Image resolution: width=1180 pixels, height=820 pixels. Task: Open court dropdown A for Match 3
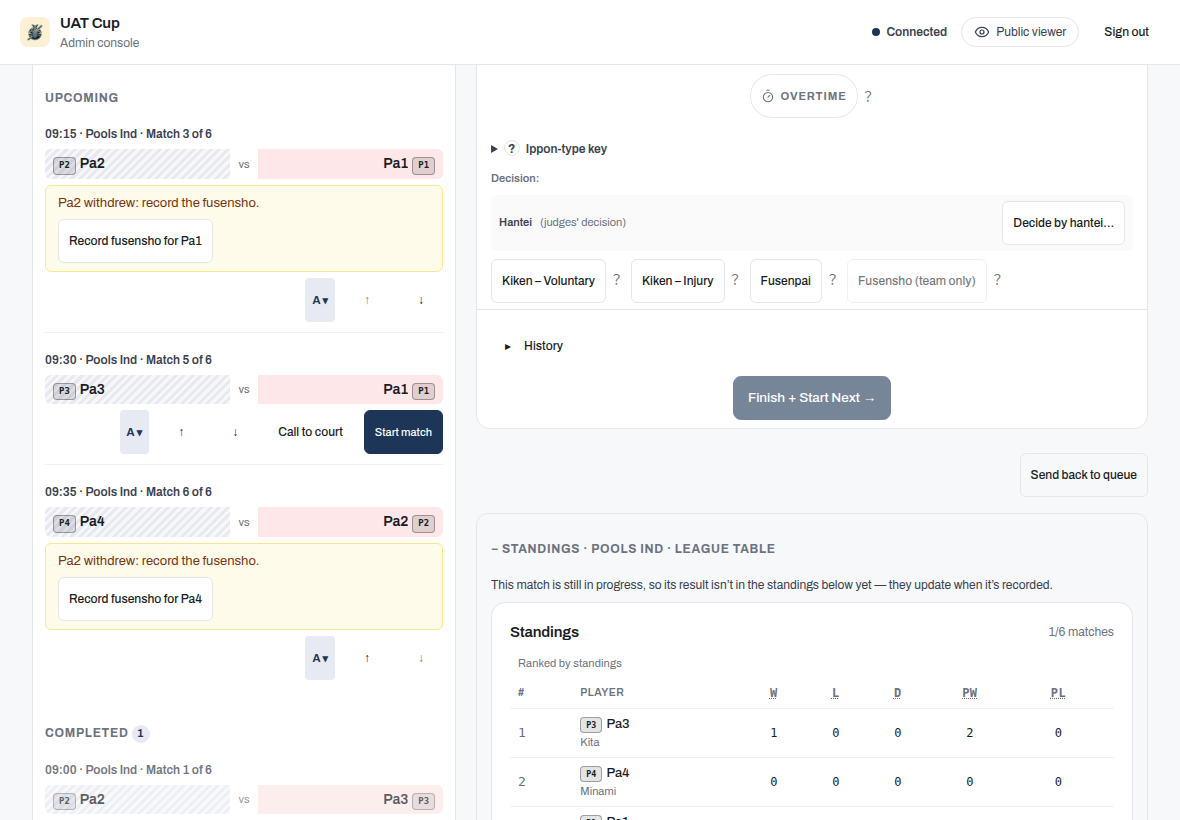320,300
